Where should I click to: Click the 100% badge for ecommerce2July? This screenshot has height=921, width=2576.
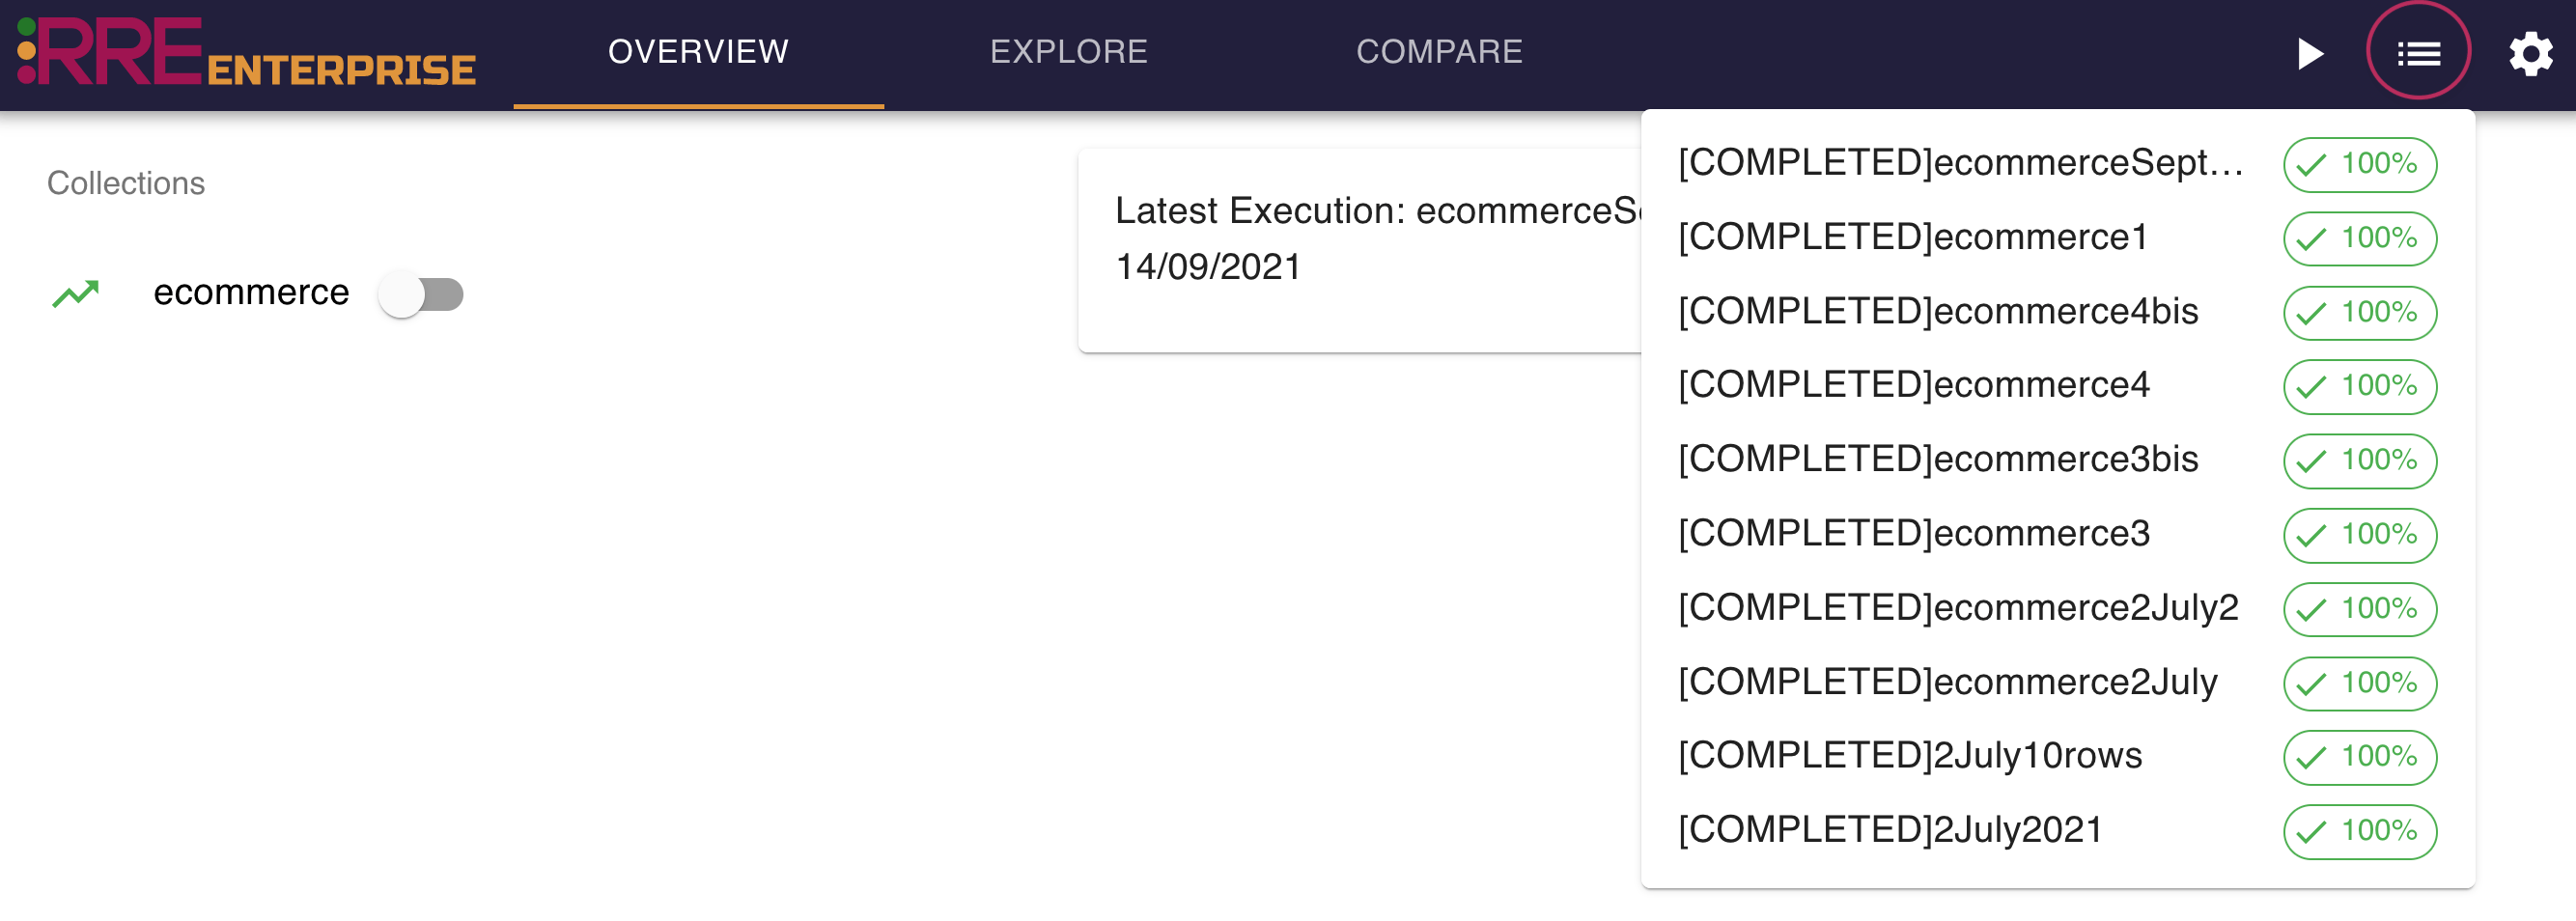(x=2359, y=683)
